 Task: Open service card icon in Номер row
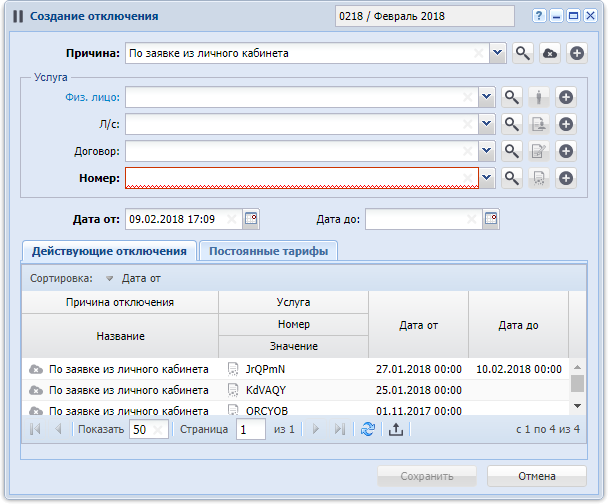[539, 178]
